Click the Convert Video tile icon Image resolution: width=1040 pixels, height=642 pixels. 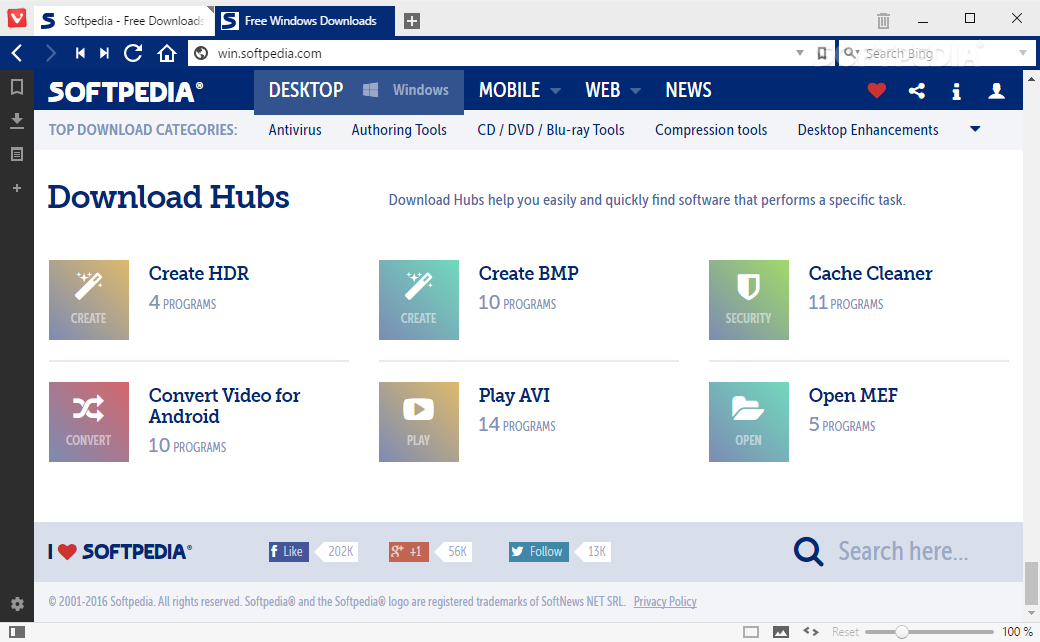(89, 422)
